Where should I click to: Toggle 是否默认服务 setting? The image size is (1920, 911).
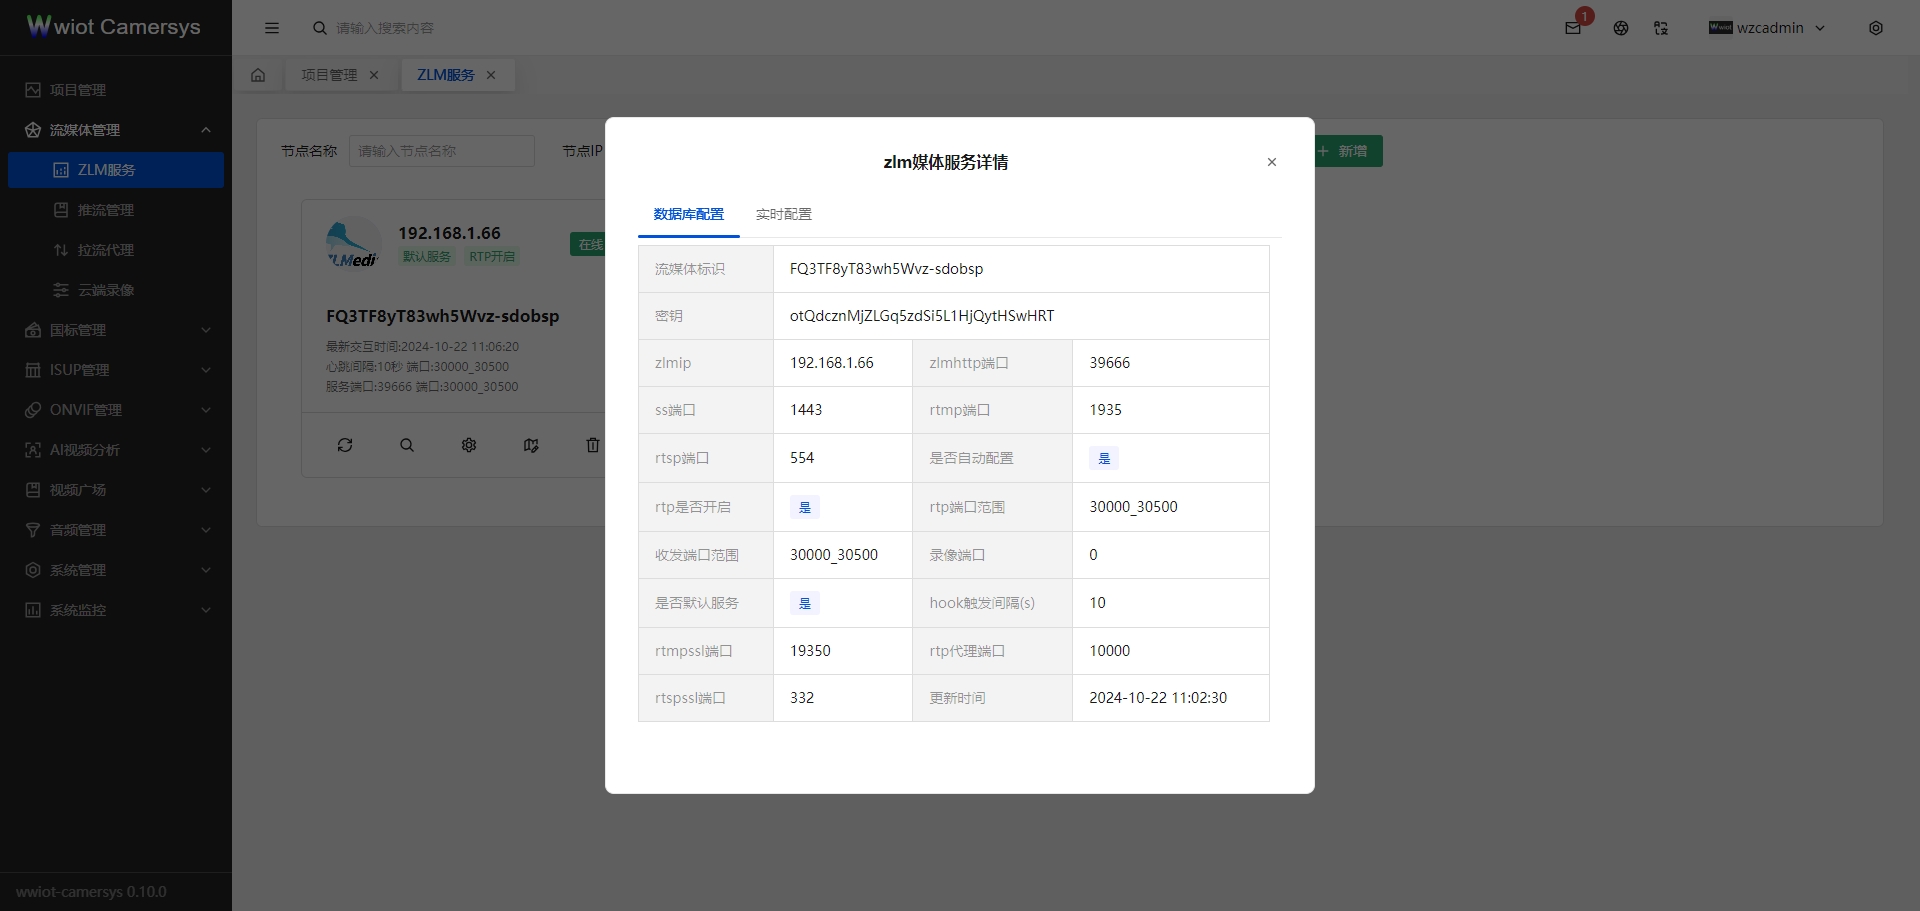[x=804, y=603]
